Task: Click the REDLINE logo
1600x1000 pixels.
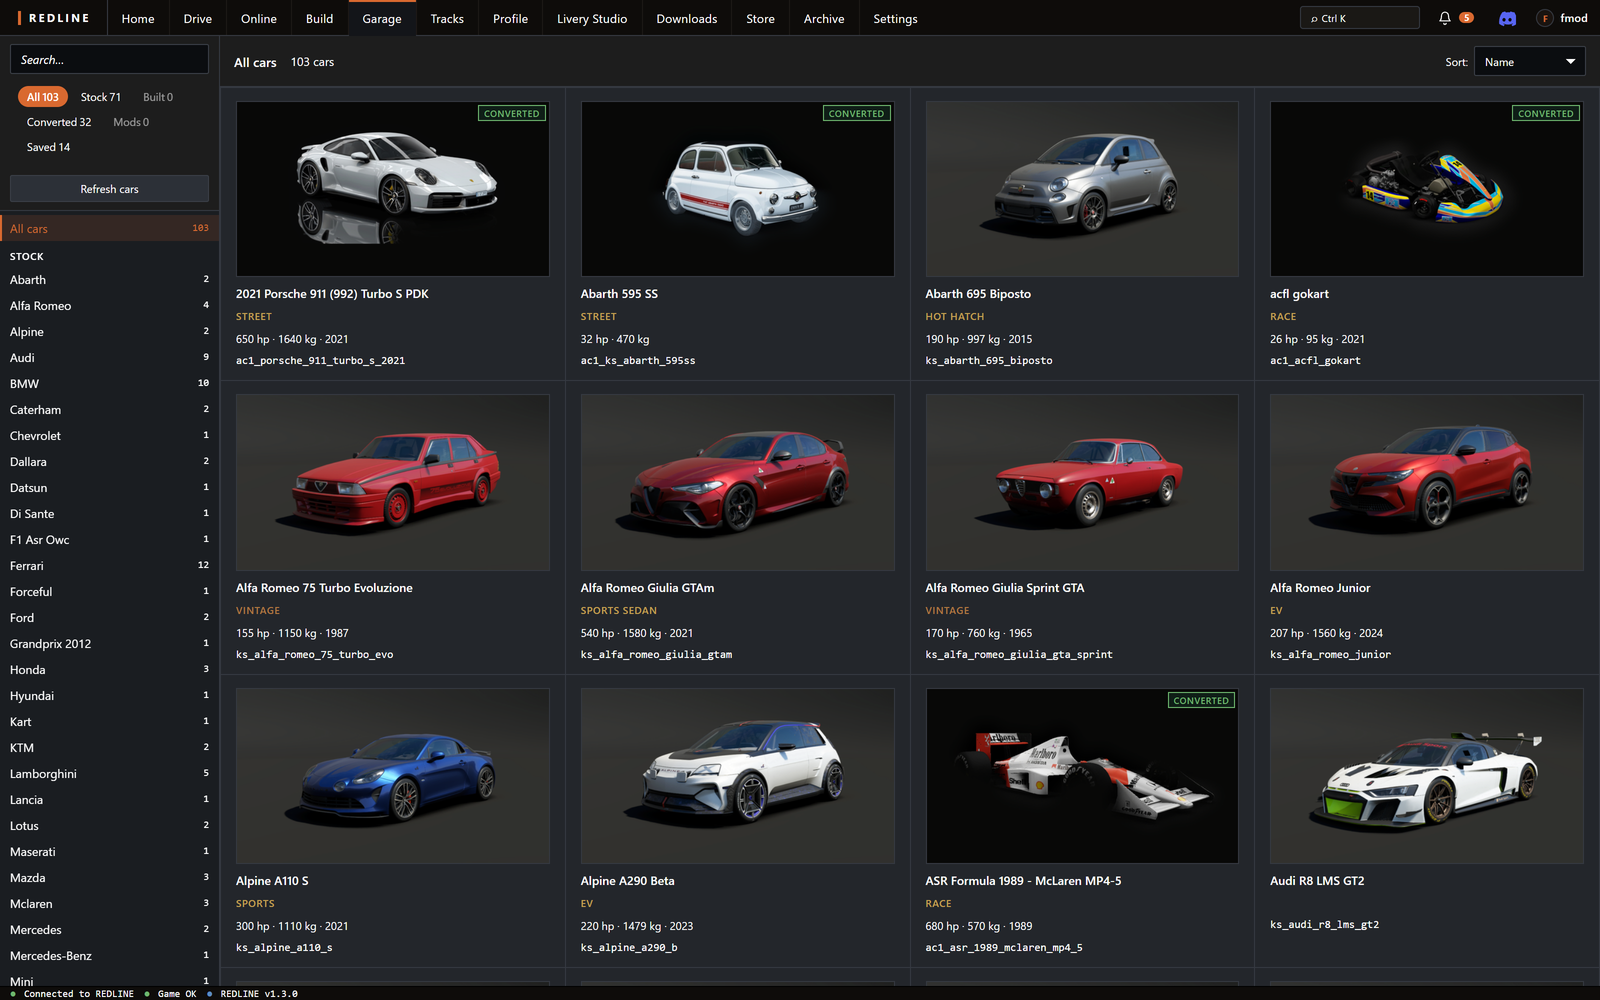Action: [54, 18]
